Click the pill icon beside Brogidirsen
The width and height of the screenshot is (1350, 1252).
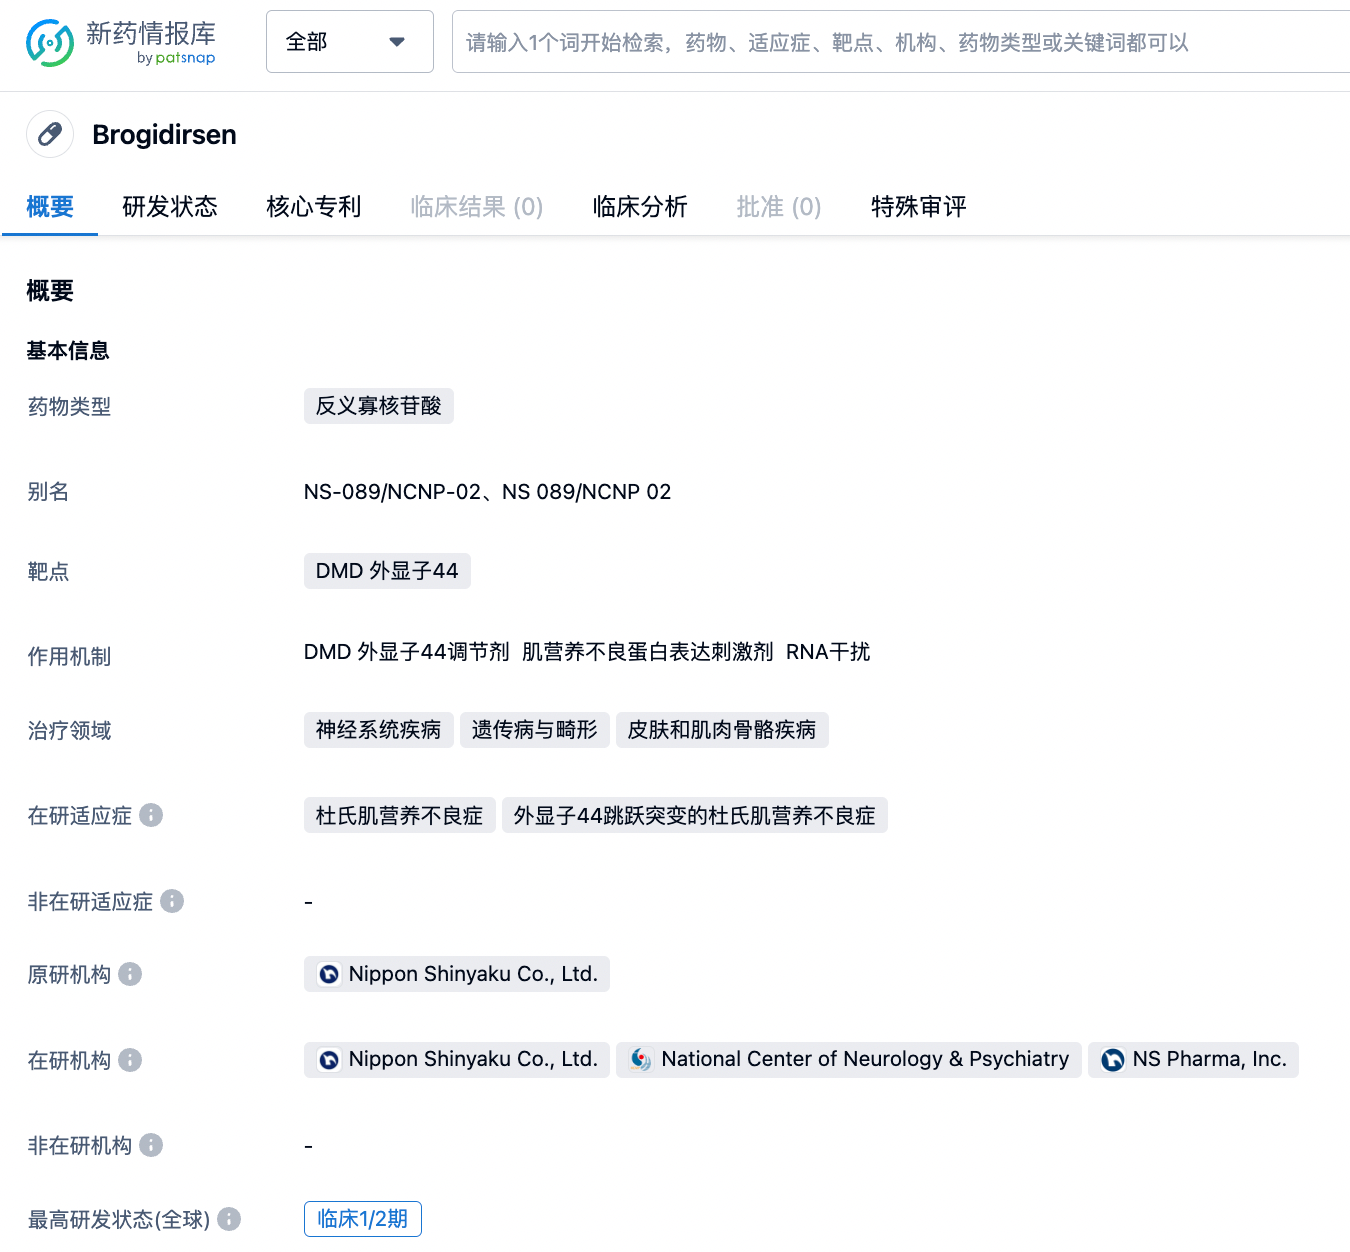50,134
